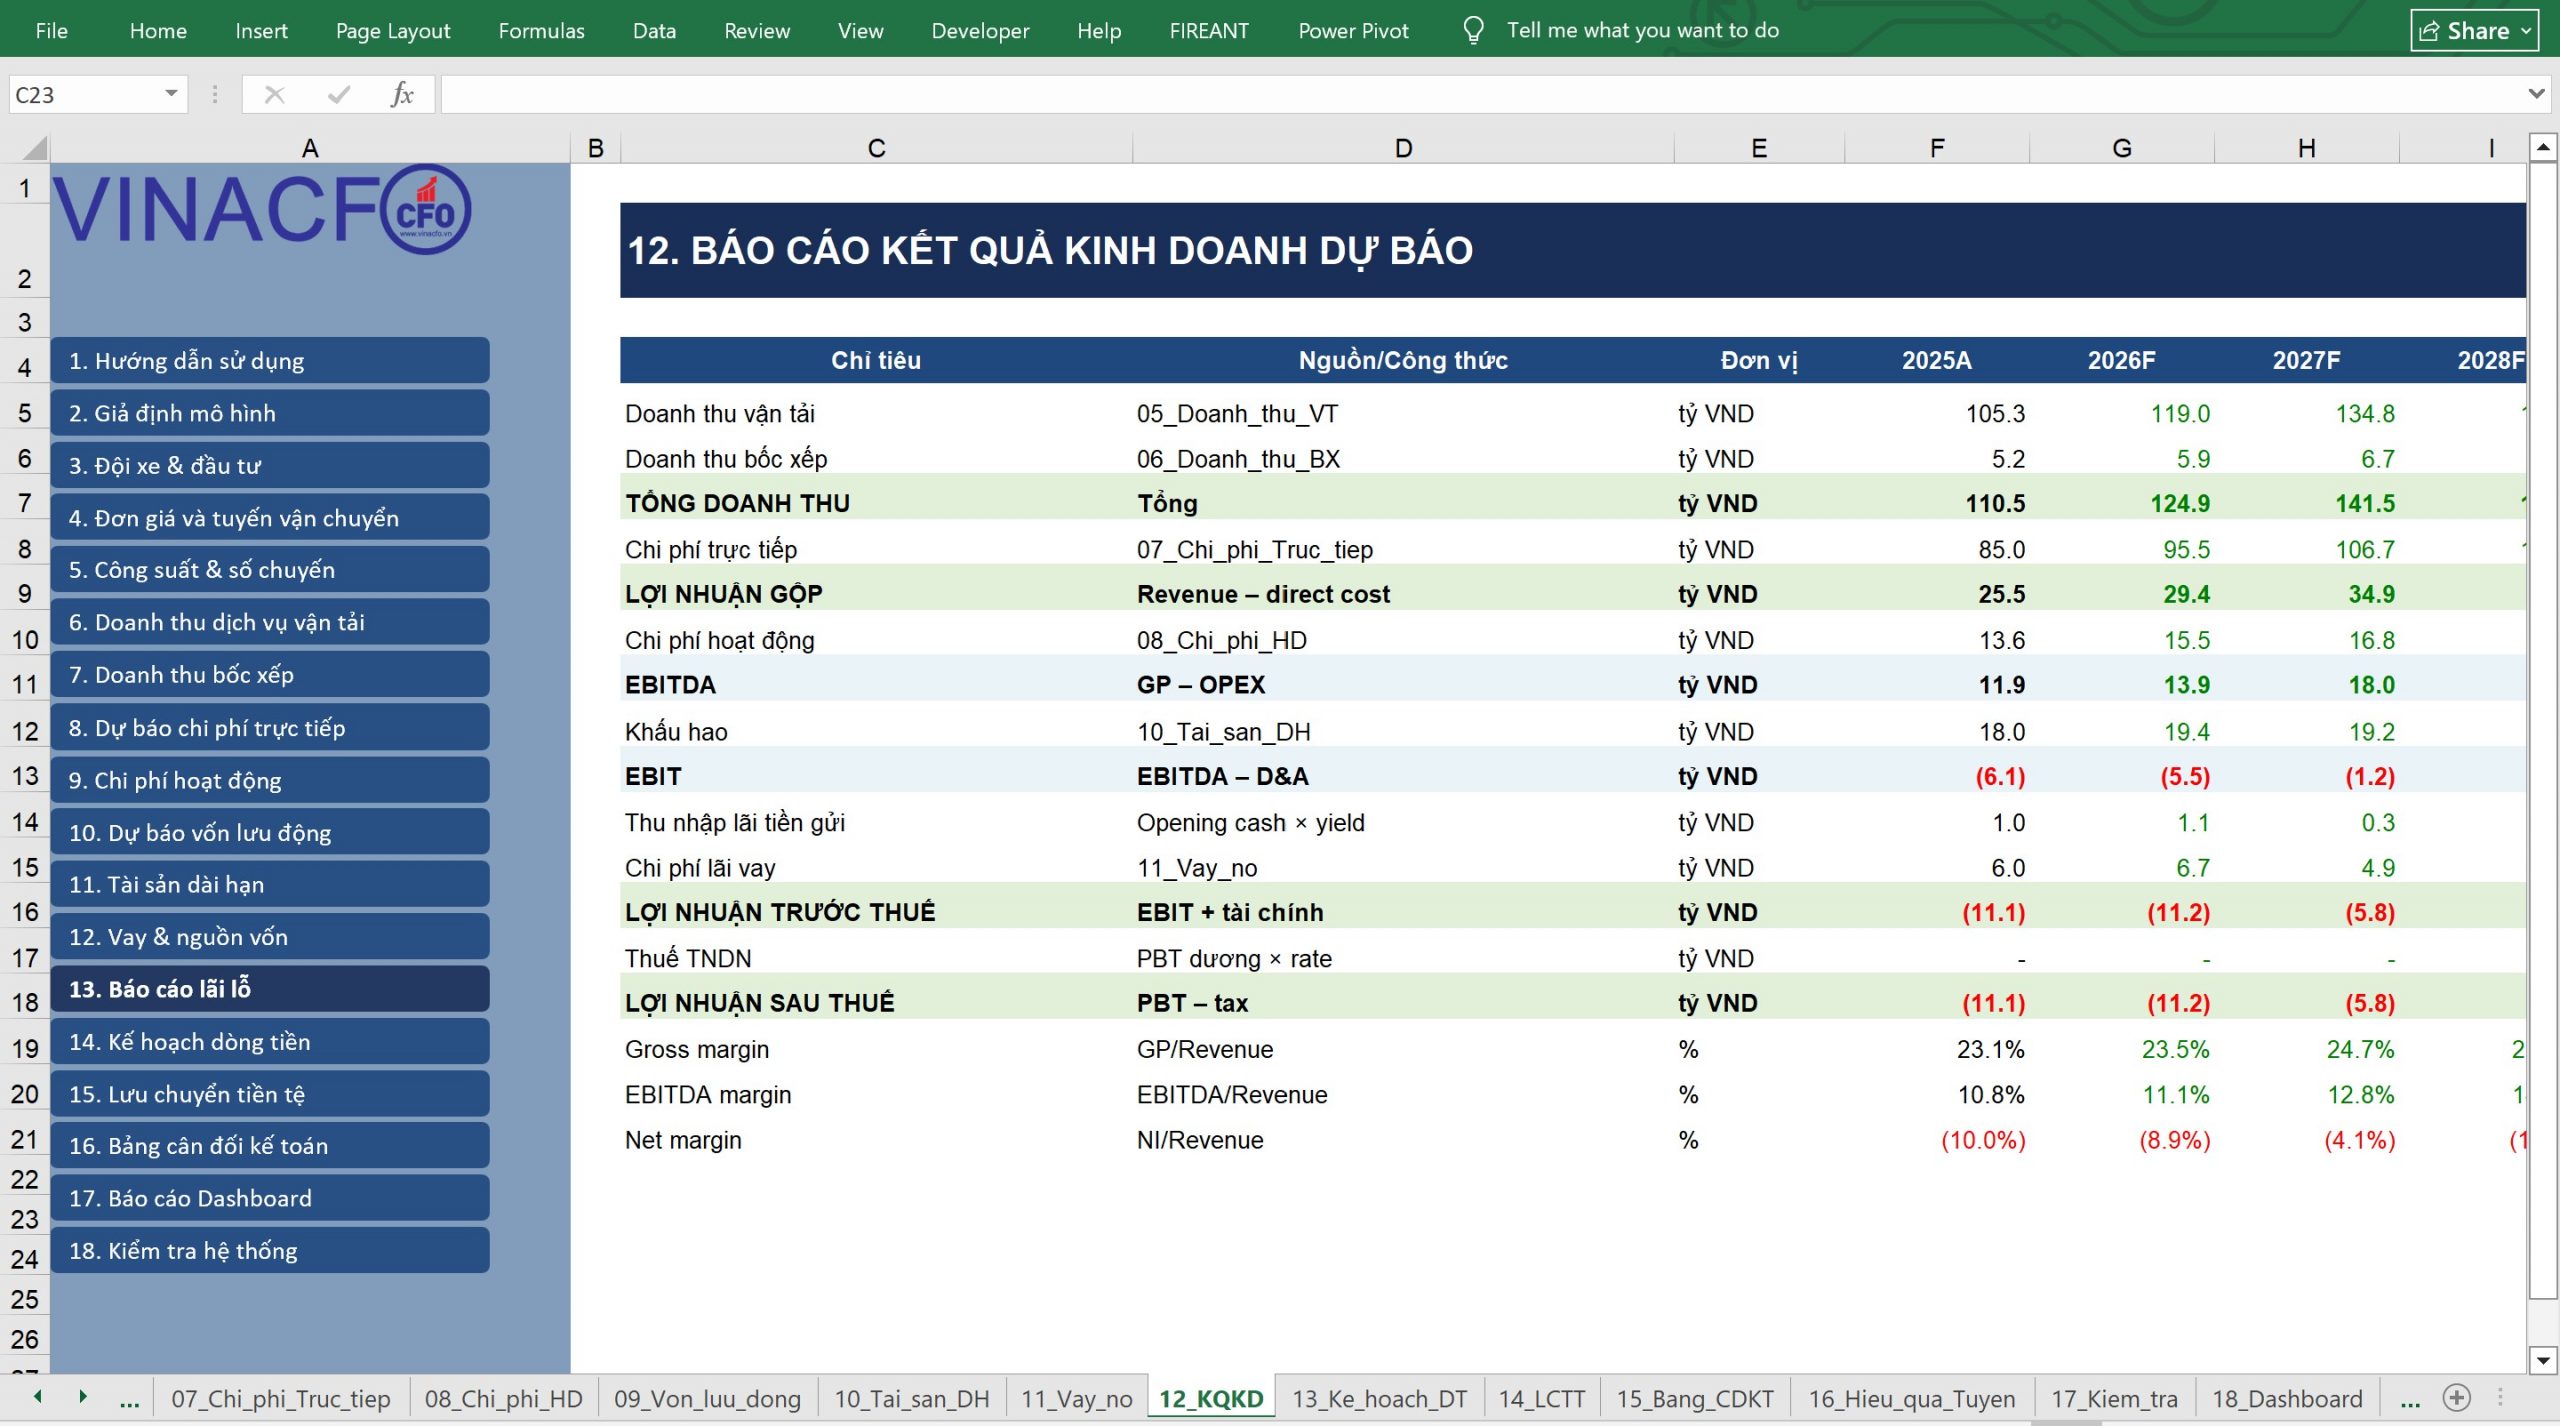Click the Name Box showing C23
Viewport: 2560px width, 1426px height.
(98, 94)
